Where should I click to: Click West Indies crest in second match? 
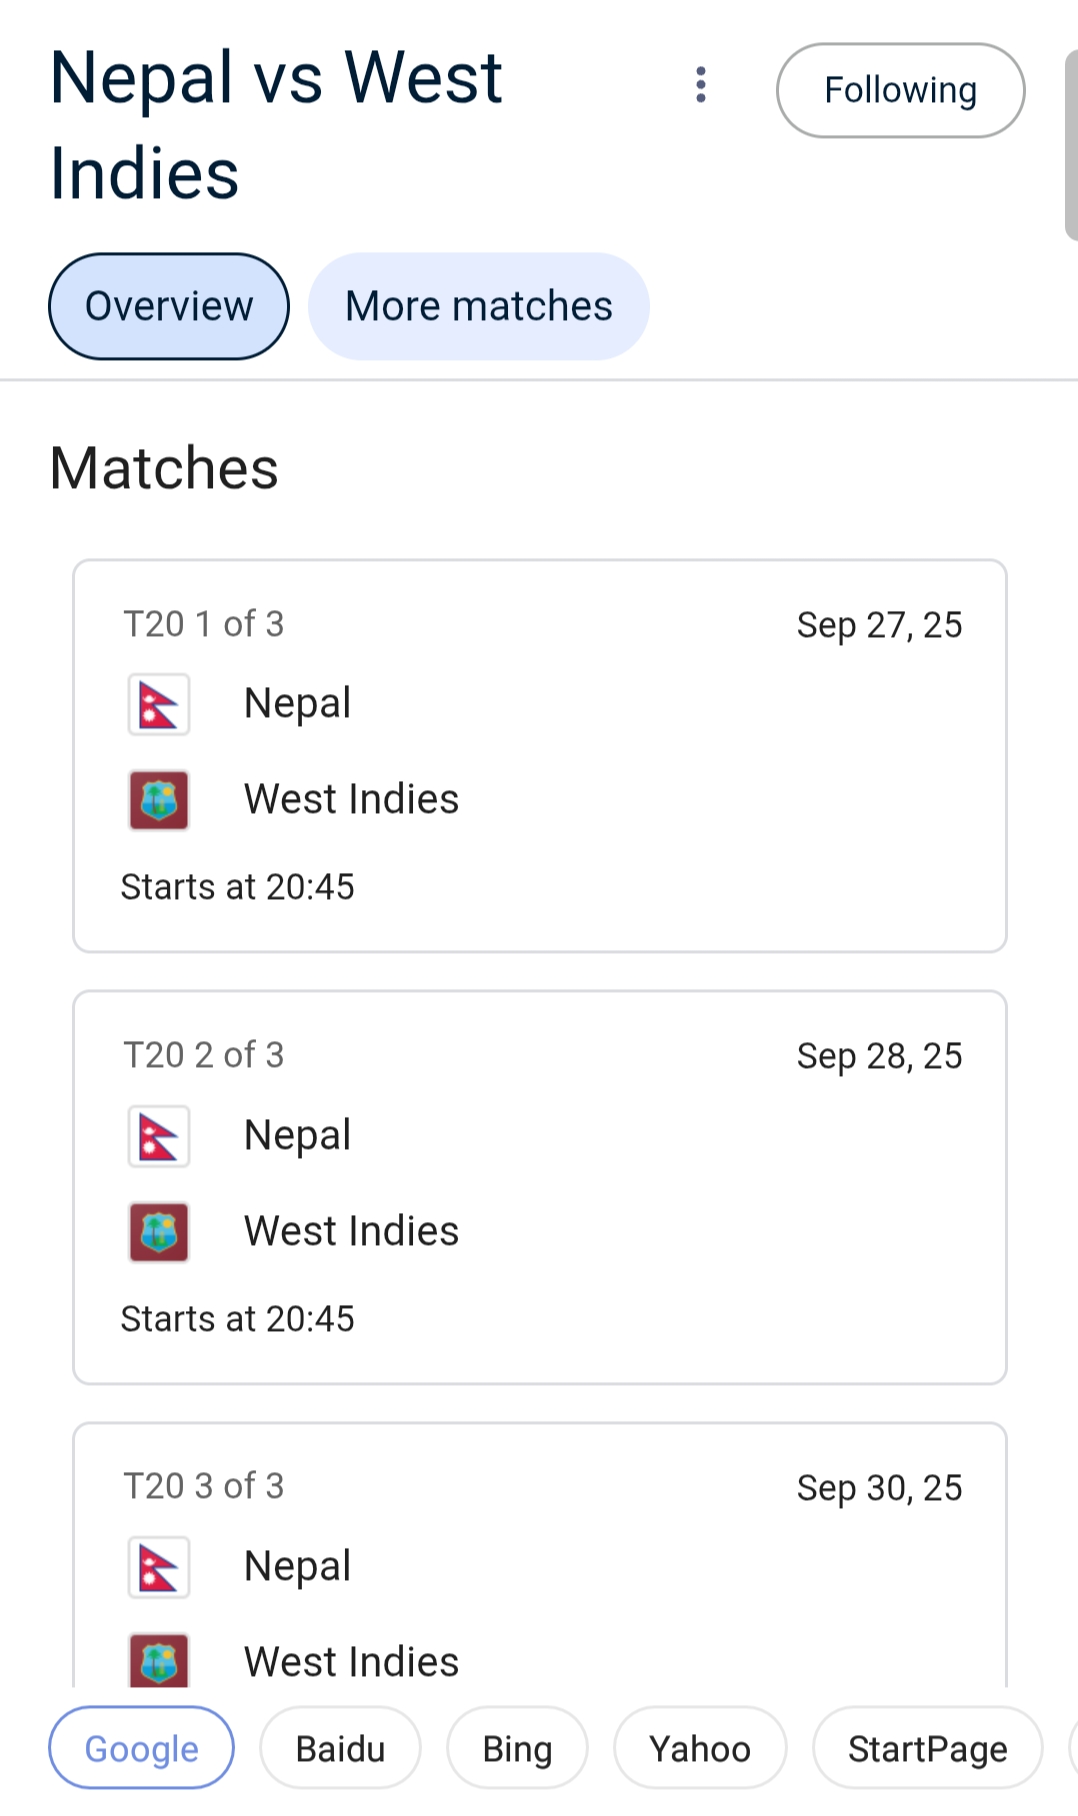(159, 1232)
